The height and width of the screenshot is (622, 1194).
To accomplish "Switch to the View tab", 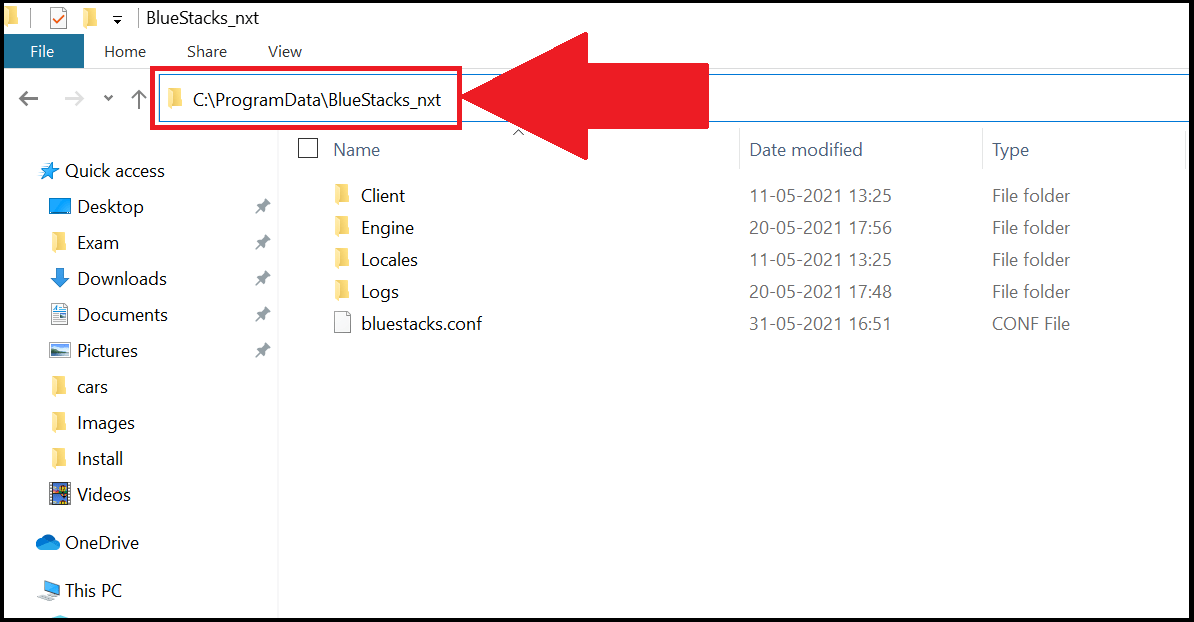I will 284,51.
